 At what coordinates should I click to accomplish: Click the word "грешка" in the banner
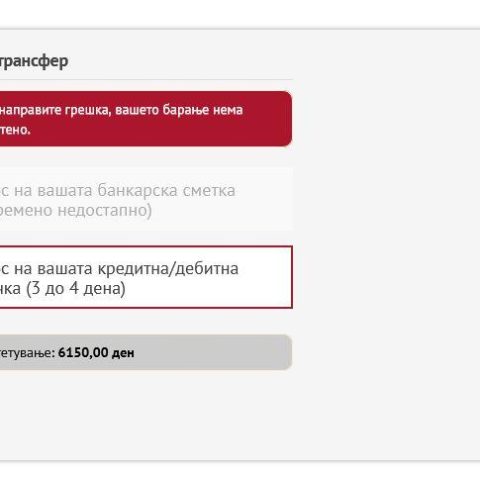click(x=88, y=110)
